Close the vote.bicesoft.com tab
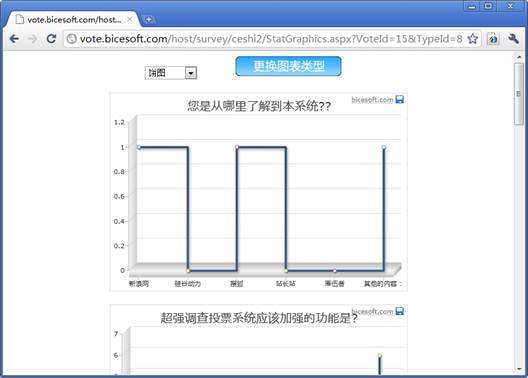528x378 pixels. tap(129, 20)
